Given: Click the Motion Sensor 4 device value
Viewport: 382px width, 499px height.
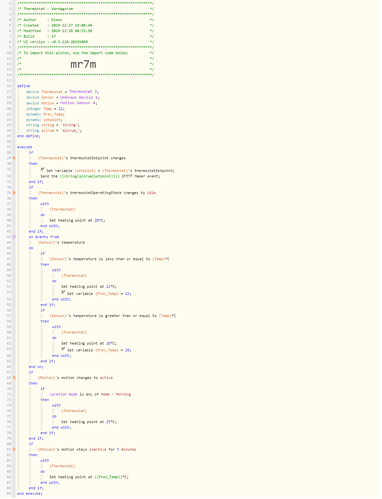Looking at the screenshot, I should [79, 103].
